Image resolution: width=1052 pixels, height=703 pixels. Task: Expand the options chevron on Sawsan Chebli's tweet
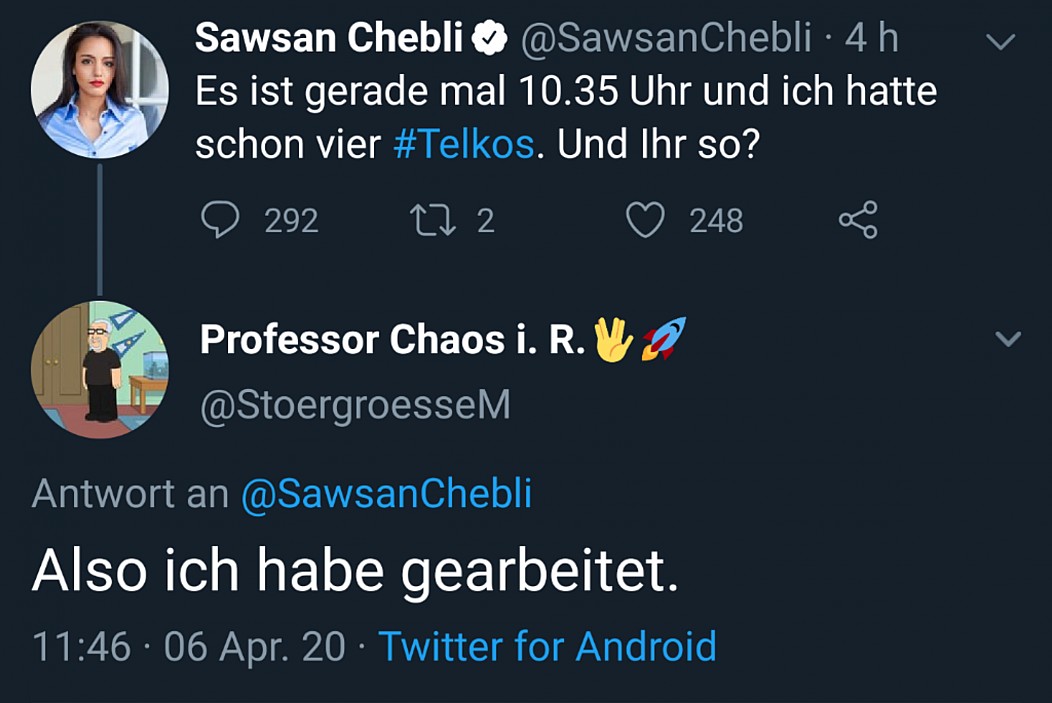point(1000,42)
